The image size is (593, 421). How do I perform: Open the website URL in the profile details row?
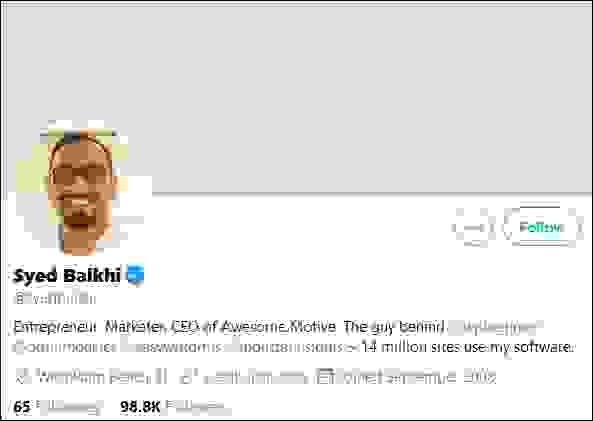coord(253,378)
